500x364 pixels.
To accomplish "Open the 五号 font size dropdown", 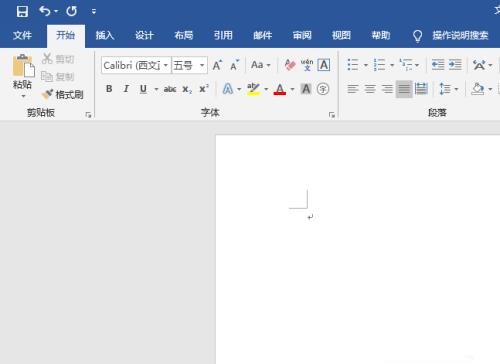I will [x=202, y=65].
